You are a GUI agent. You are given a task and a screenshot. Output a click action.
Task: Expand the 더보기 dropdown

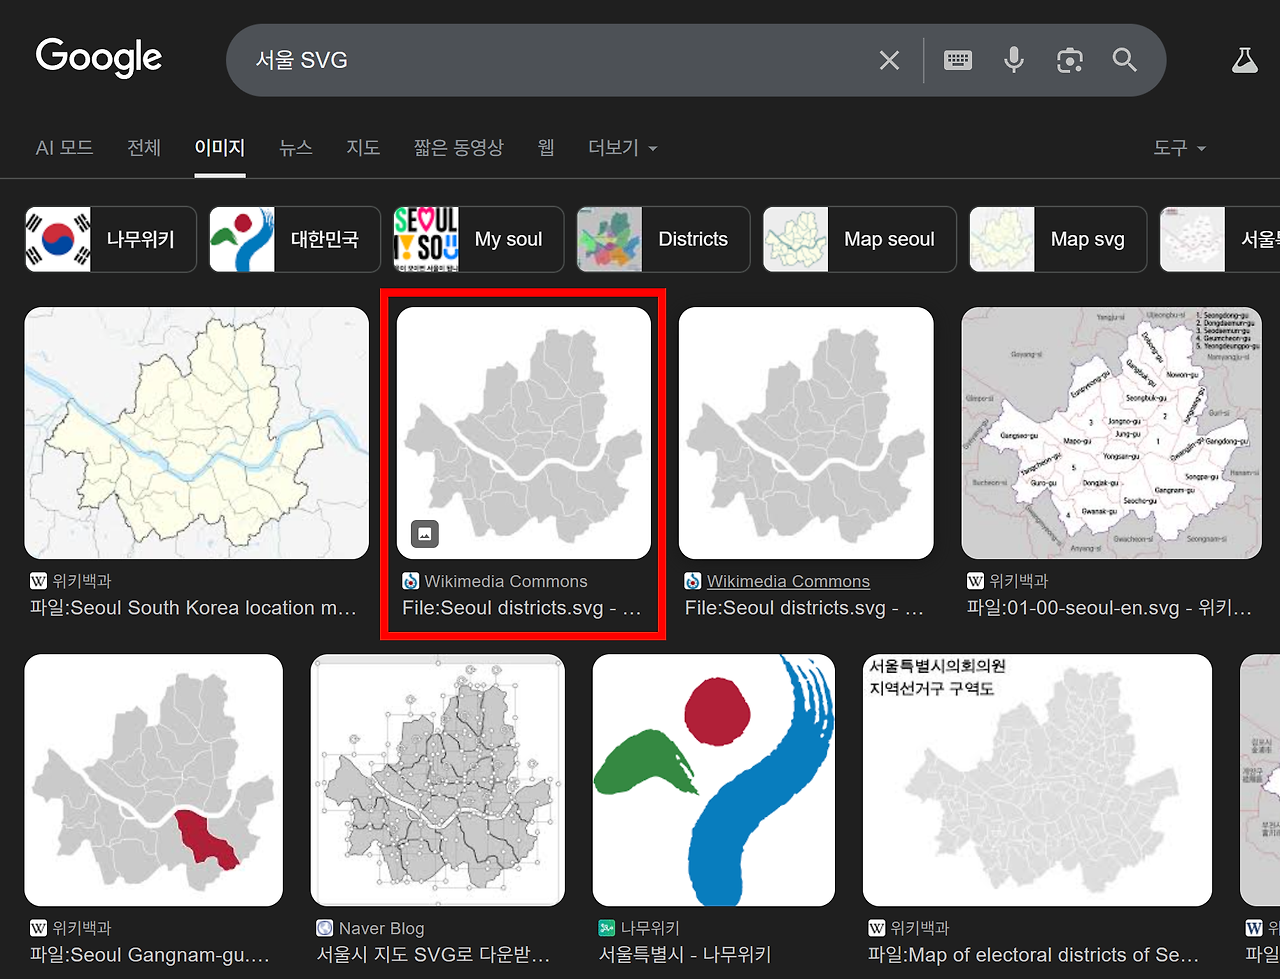[623, 148]
